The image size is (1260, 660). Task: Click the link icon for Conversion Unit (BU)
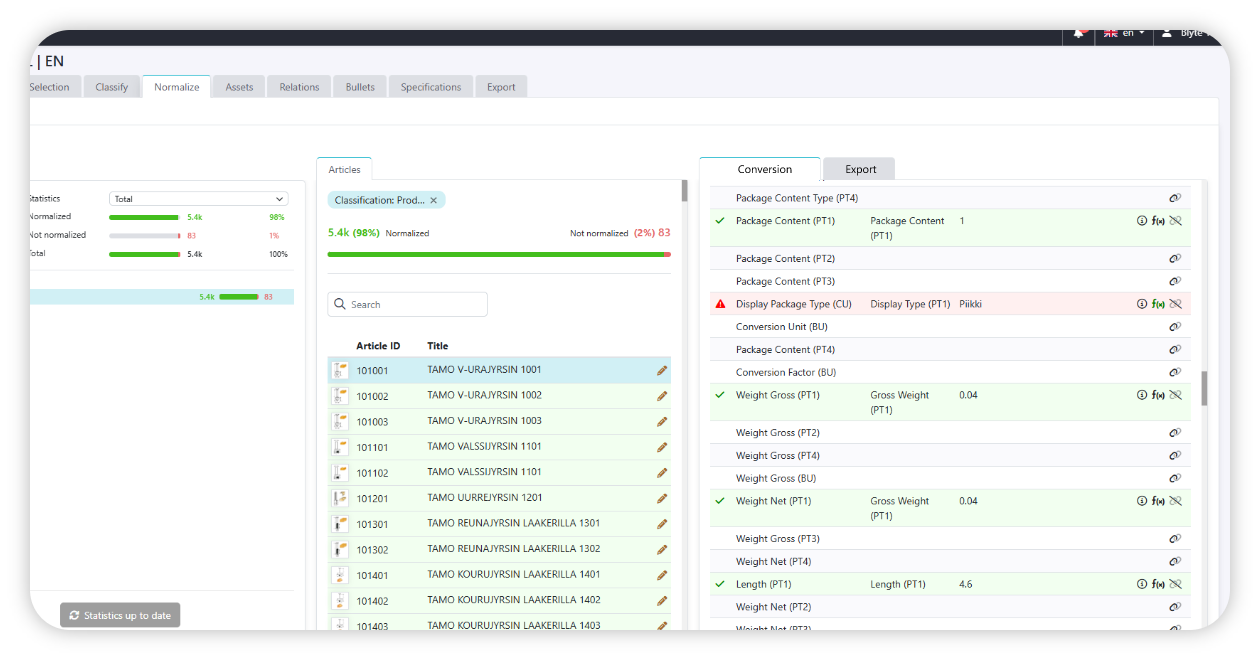pos(1175,327)
